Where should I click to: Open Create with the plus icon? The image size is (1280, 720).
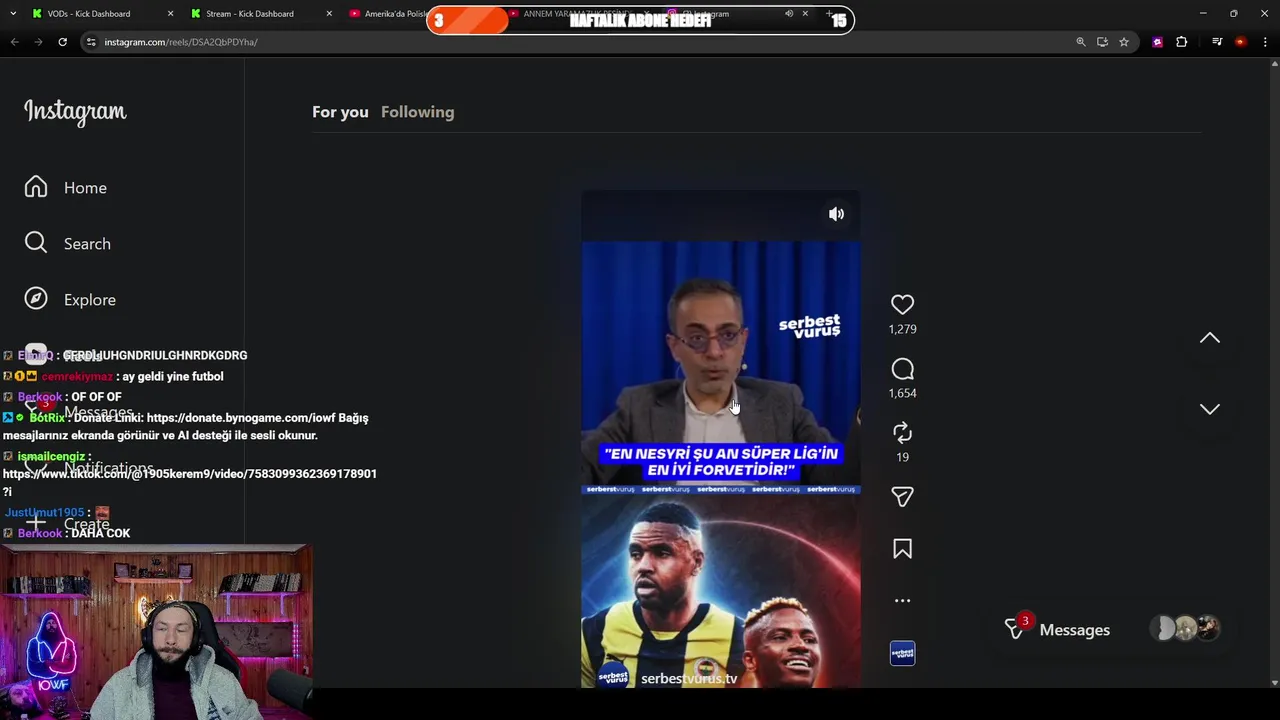36,523
